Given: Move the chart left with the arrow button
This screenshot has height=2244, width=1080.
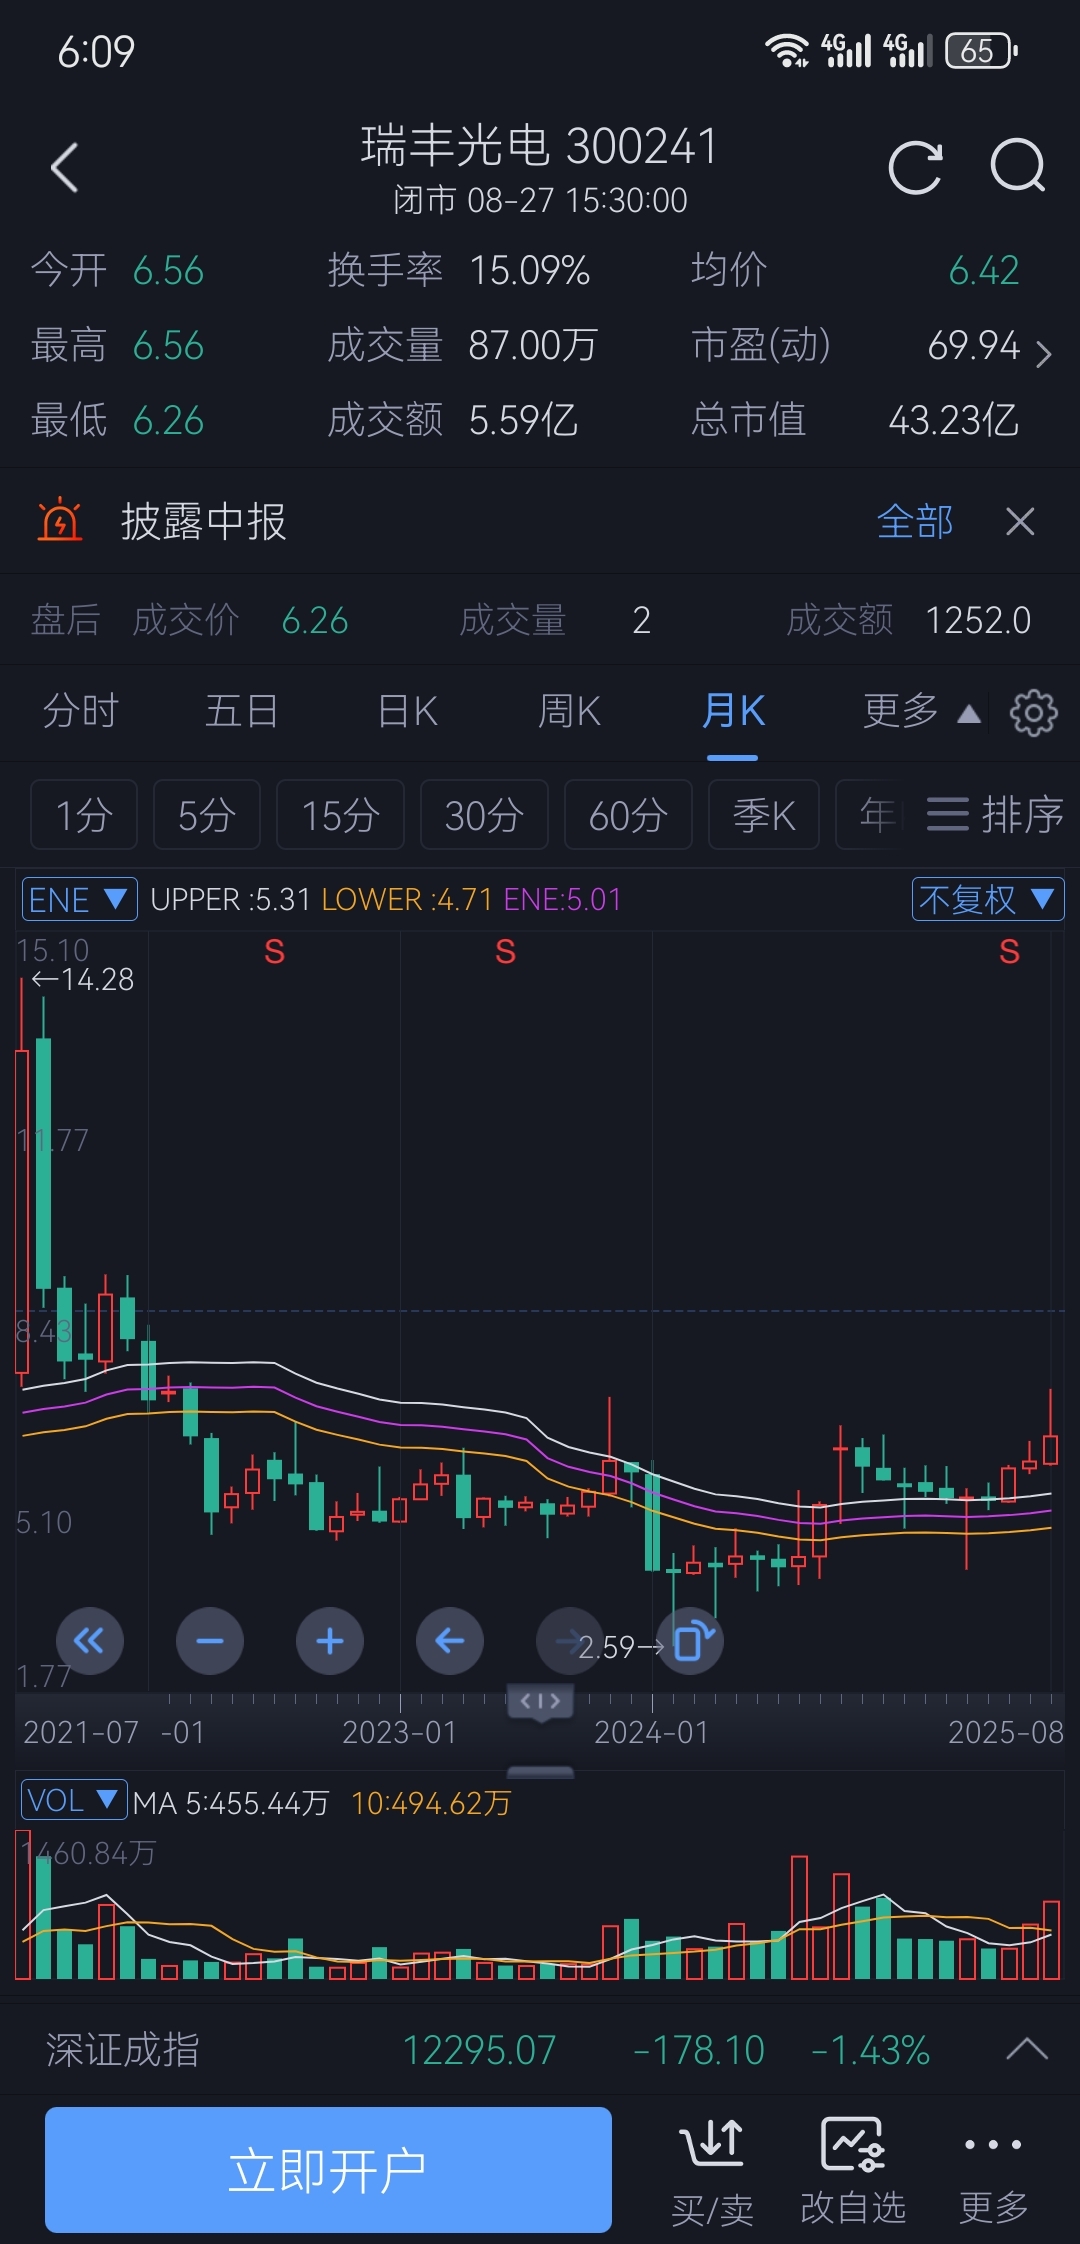Looking at the screenshot, I should (450, 1641).
